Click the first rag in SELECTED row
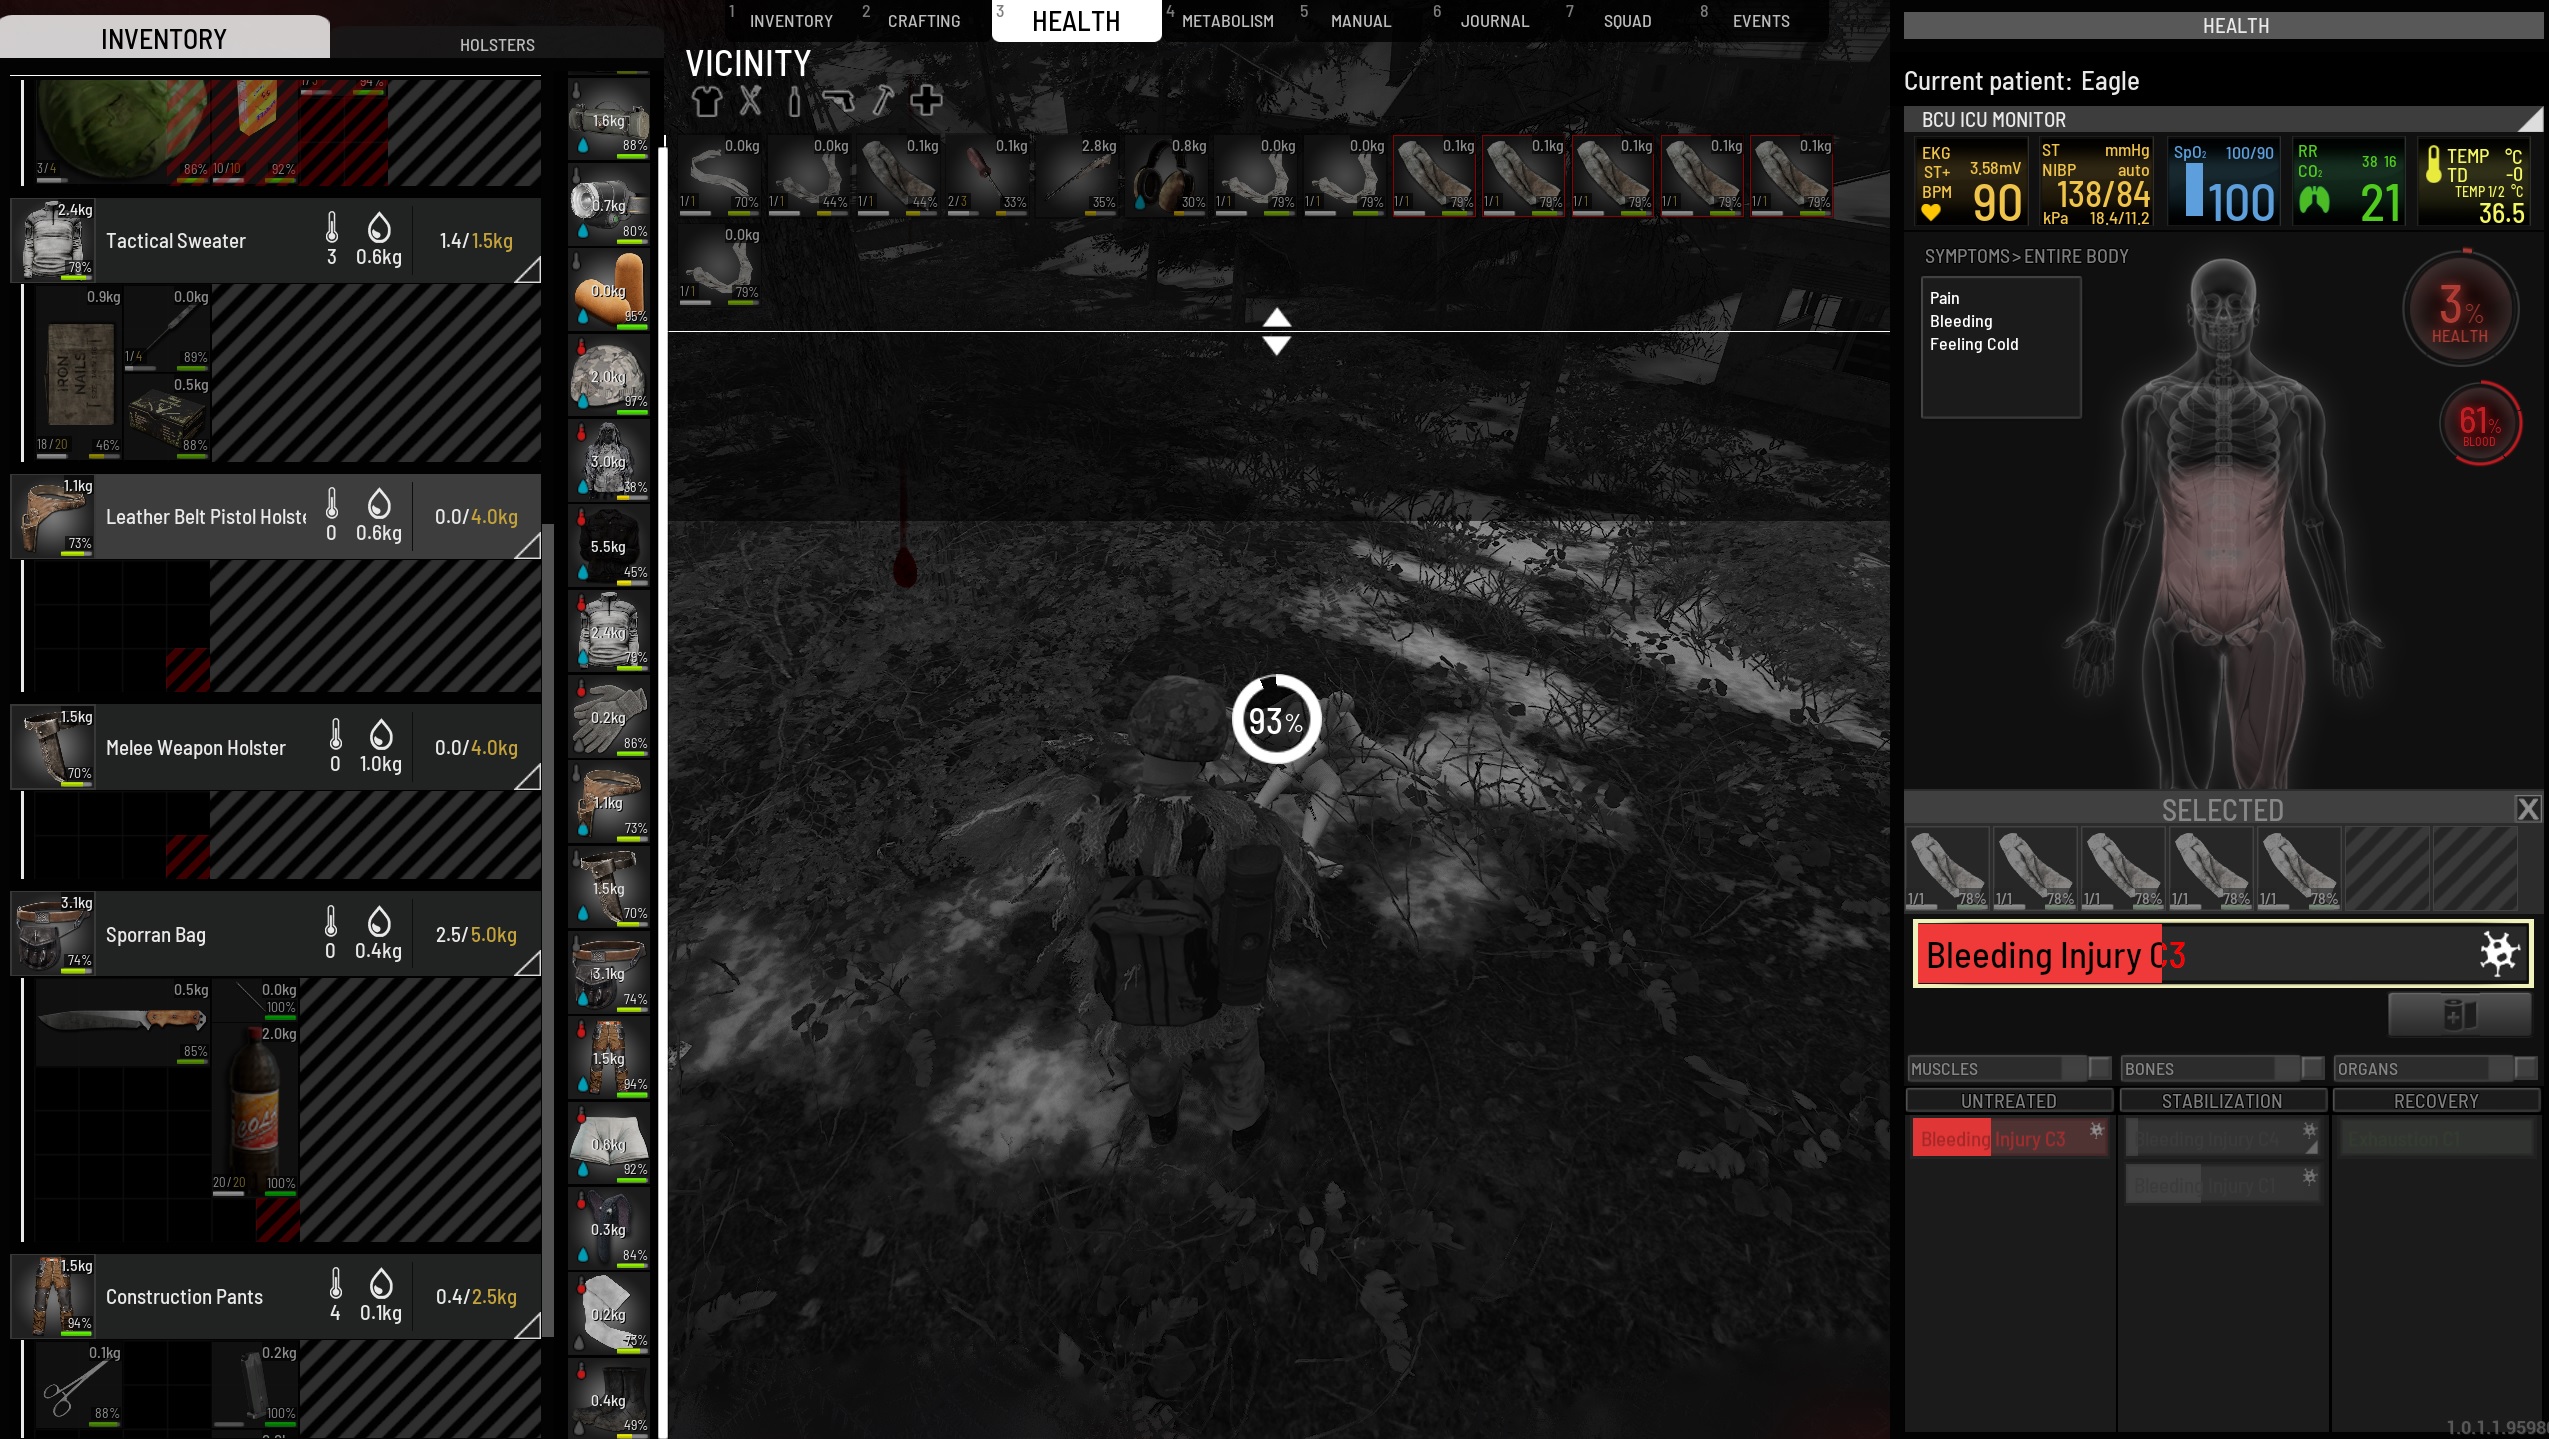This screenshot has width=2549, height=1439. (1947, 868)
